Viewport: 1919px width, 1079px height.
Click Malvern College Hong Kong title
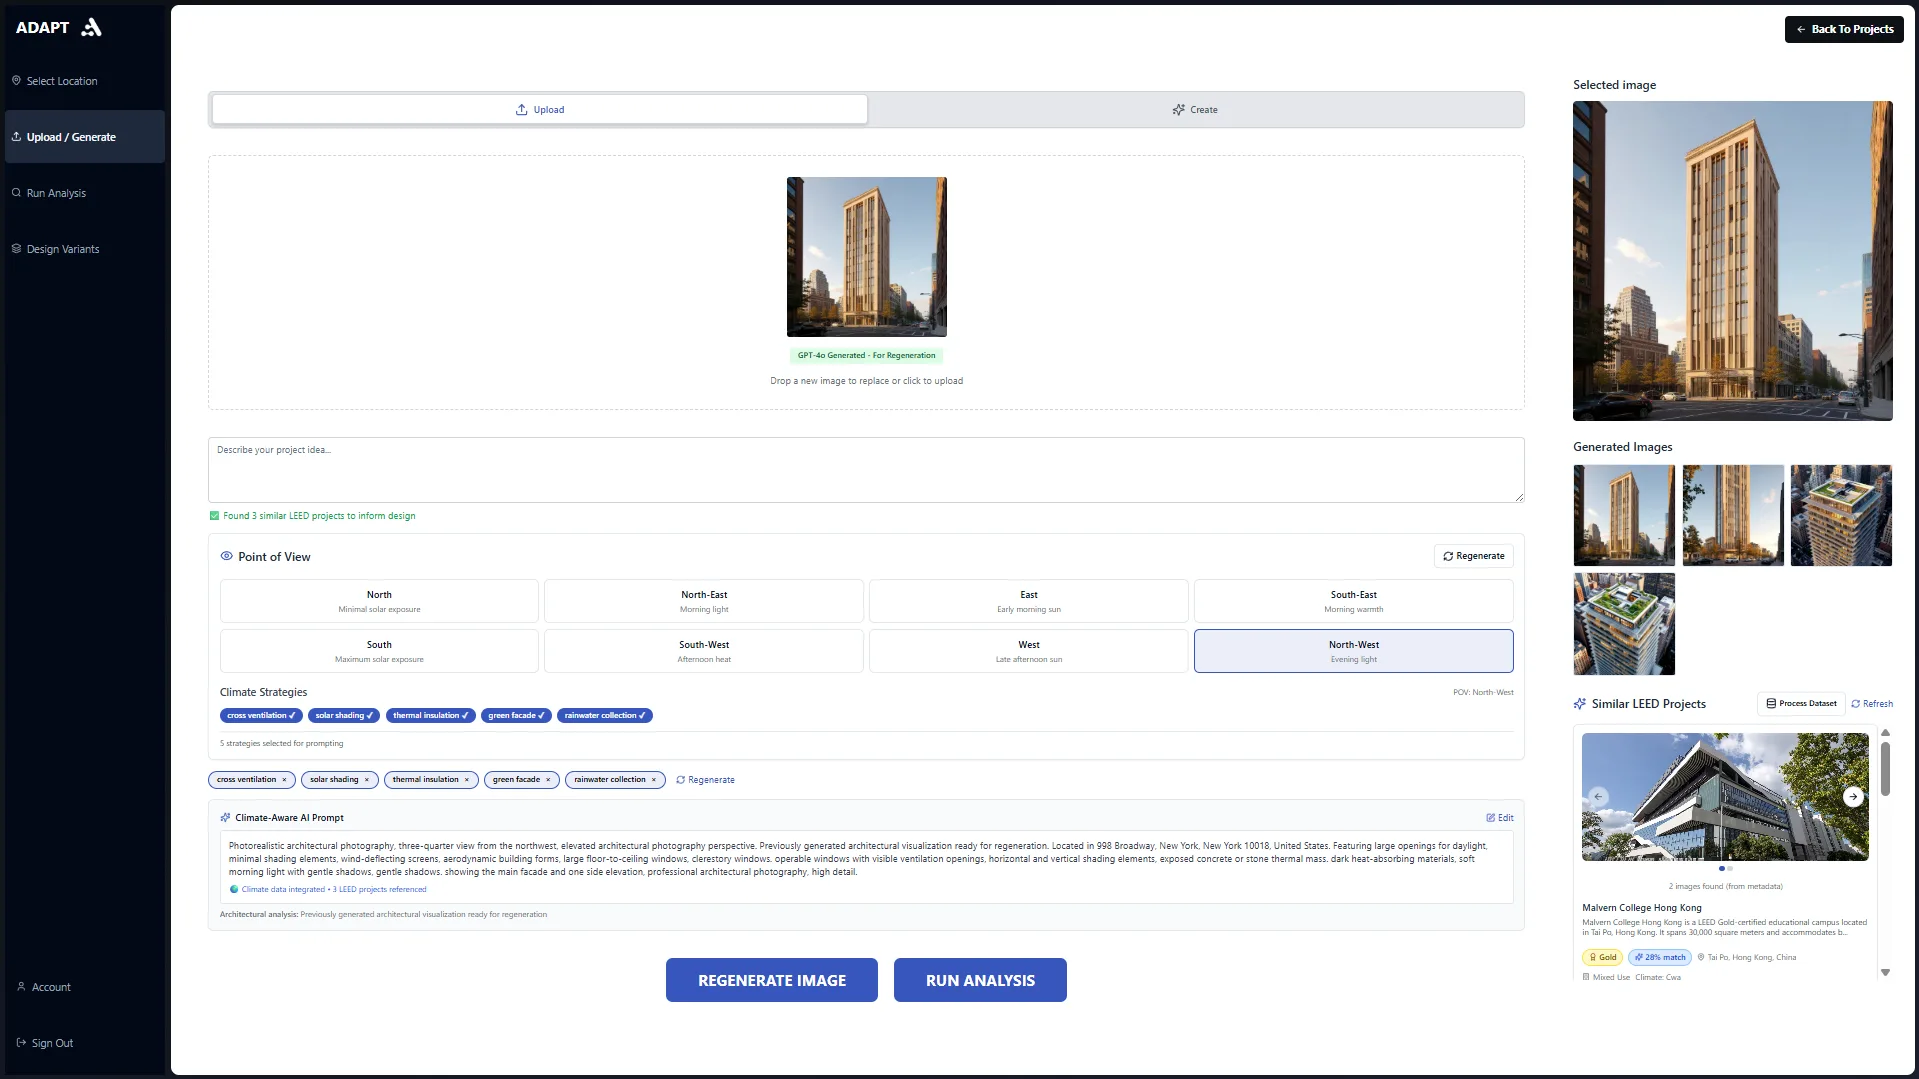pyautogui.click(x=1641, y=908)
